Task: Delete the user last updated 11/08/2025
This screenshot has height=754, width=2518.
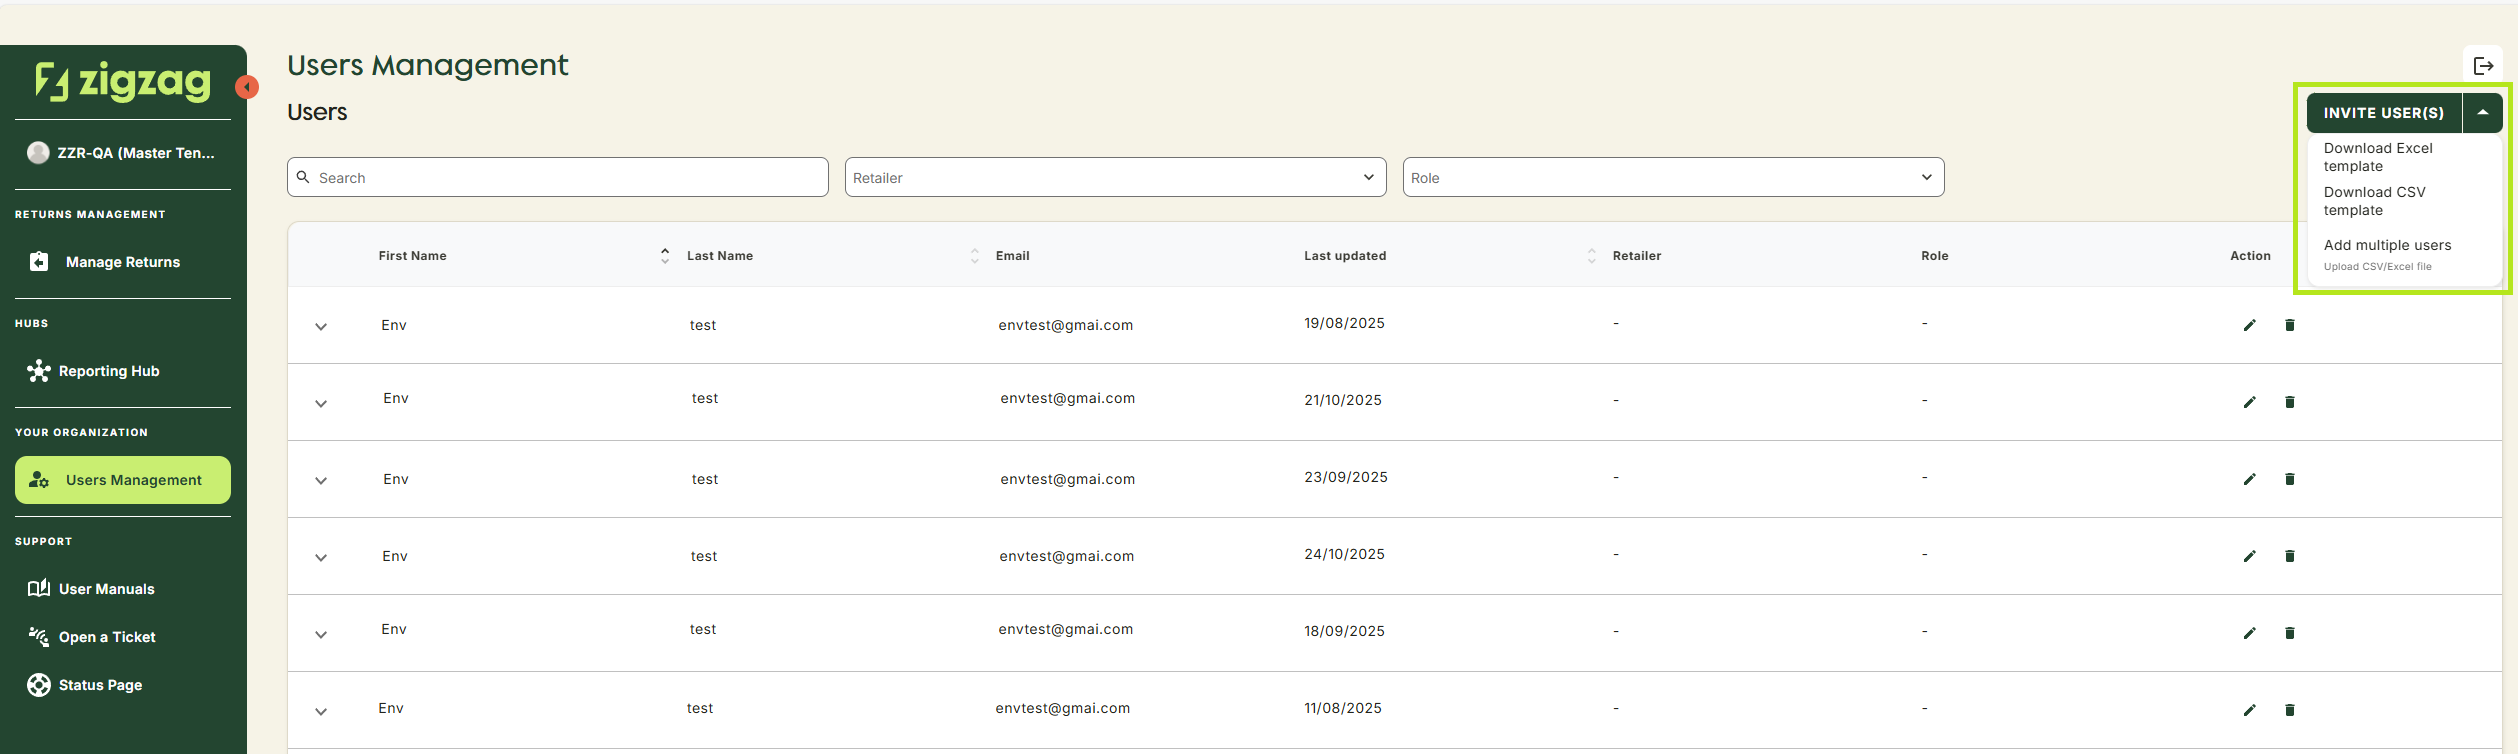Action: (2289, 710)
